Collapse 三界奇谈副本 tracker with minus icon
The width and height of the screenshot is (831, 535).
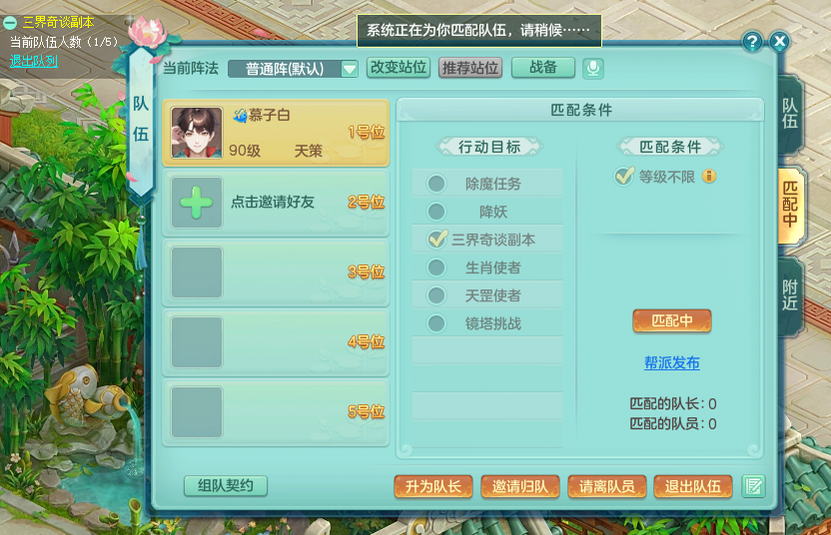tap(10, 22)
